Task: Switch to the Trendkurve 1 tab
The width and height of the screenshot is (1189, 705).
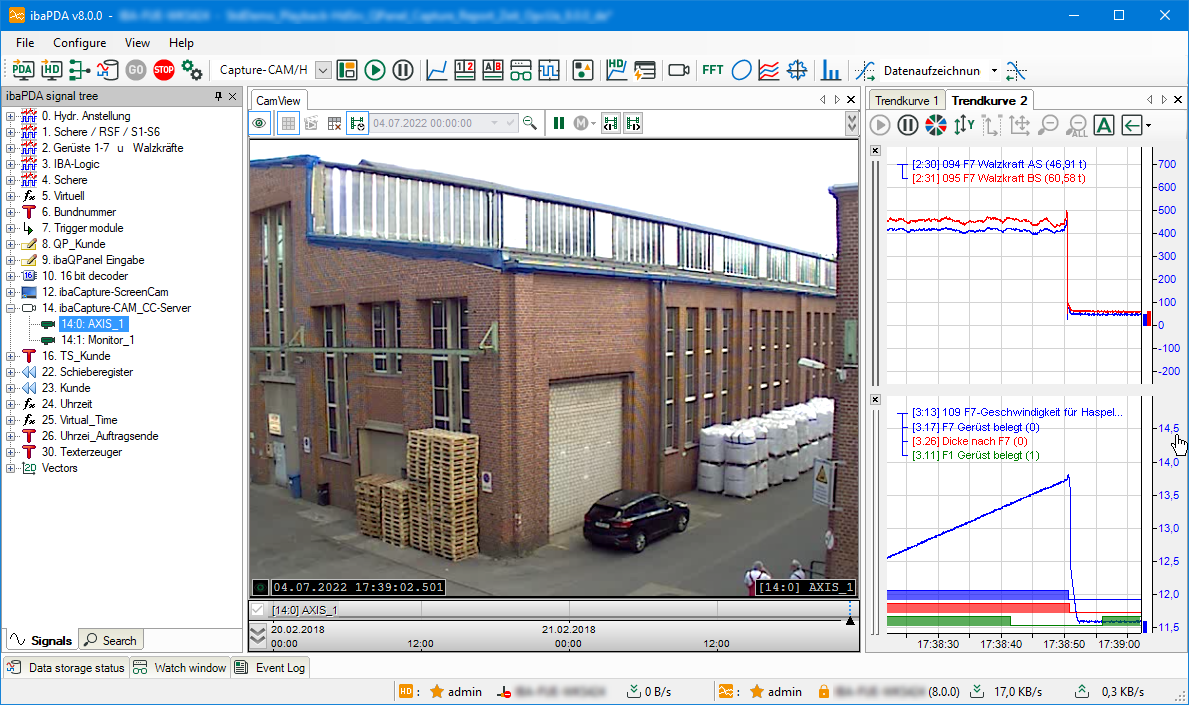Action: point(906,100)
